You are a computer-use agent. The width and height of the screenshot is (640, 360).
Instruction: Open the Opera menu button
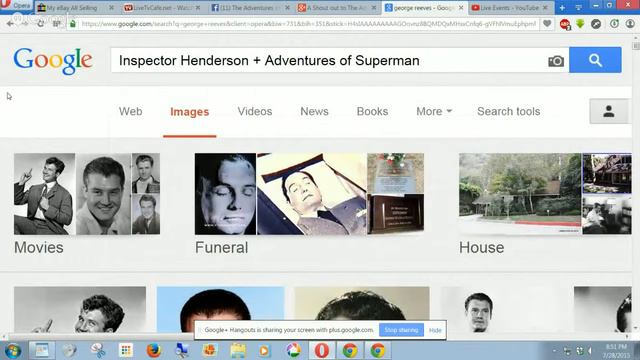(x=16, y=5)
